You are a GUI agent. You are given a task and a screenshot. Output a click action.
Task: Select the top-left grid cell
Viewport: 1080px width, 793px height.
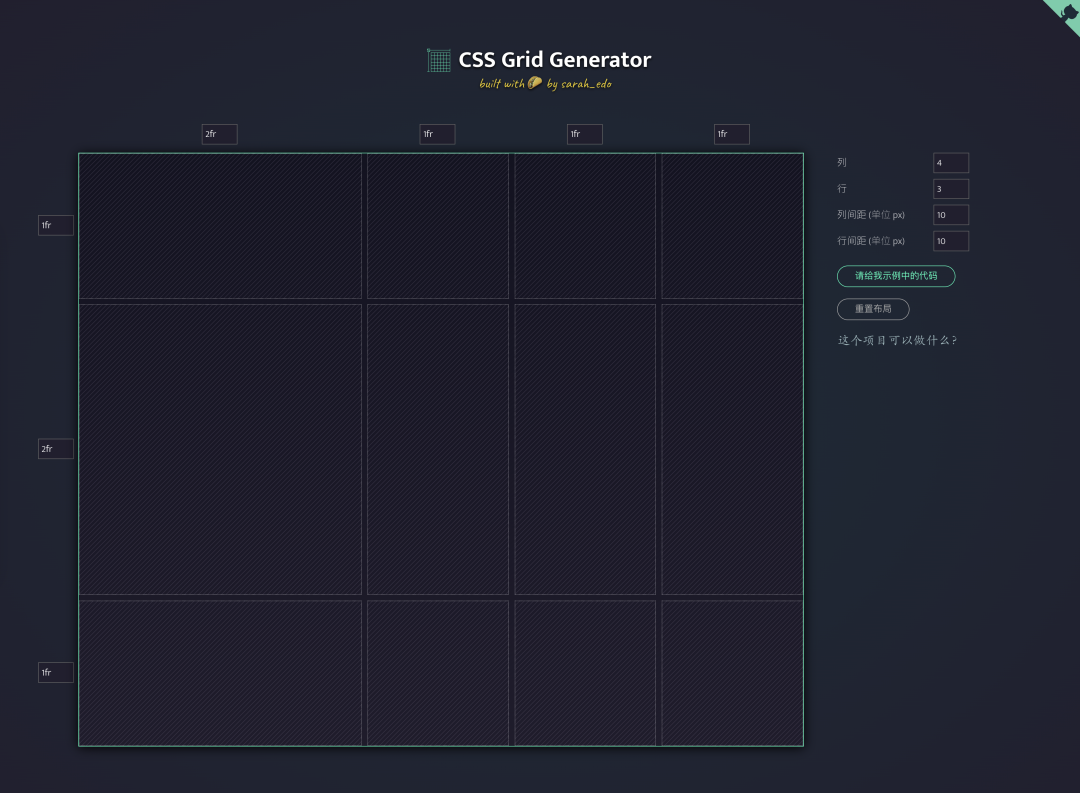coord(220,226)
